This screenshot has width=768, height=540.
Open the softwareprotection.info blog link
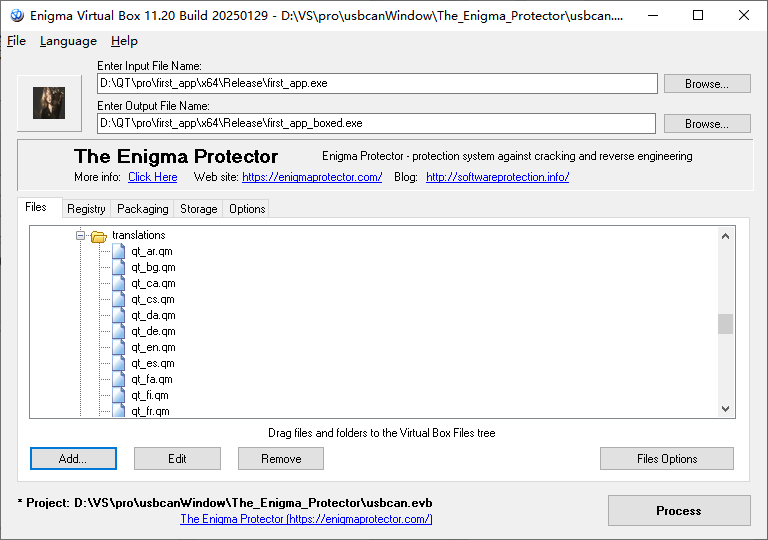coord(498,177)
